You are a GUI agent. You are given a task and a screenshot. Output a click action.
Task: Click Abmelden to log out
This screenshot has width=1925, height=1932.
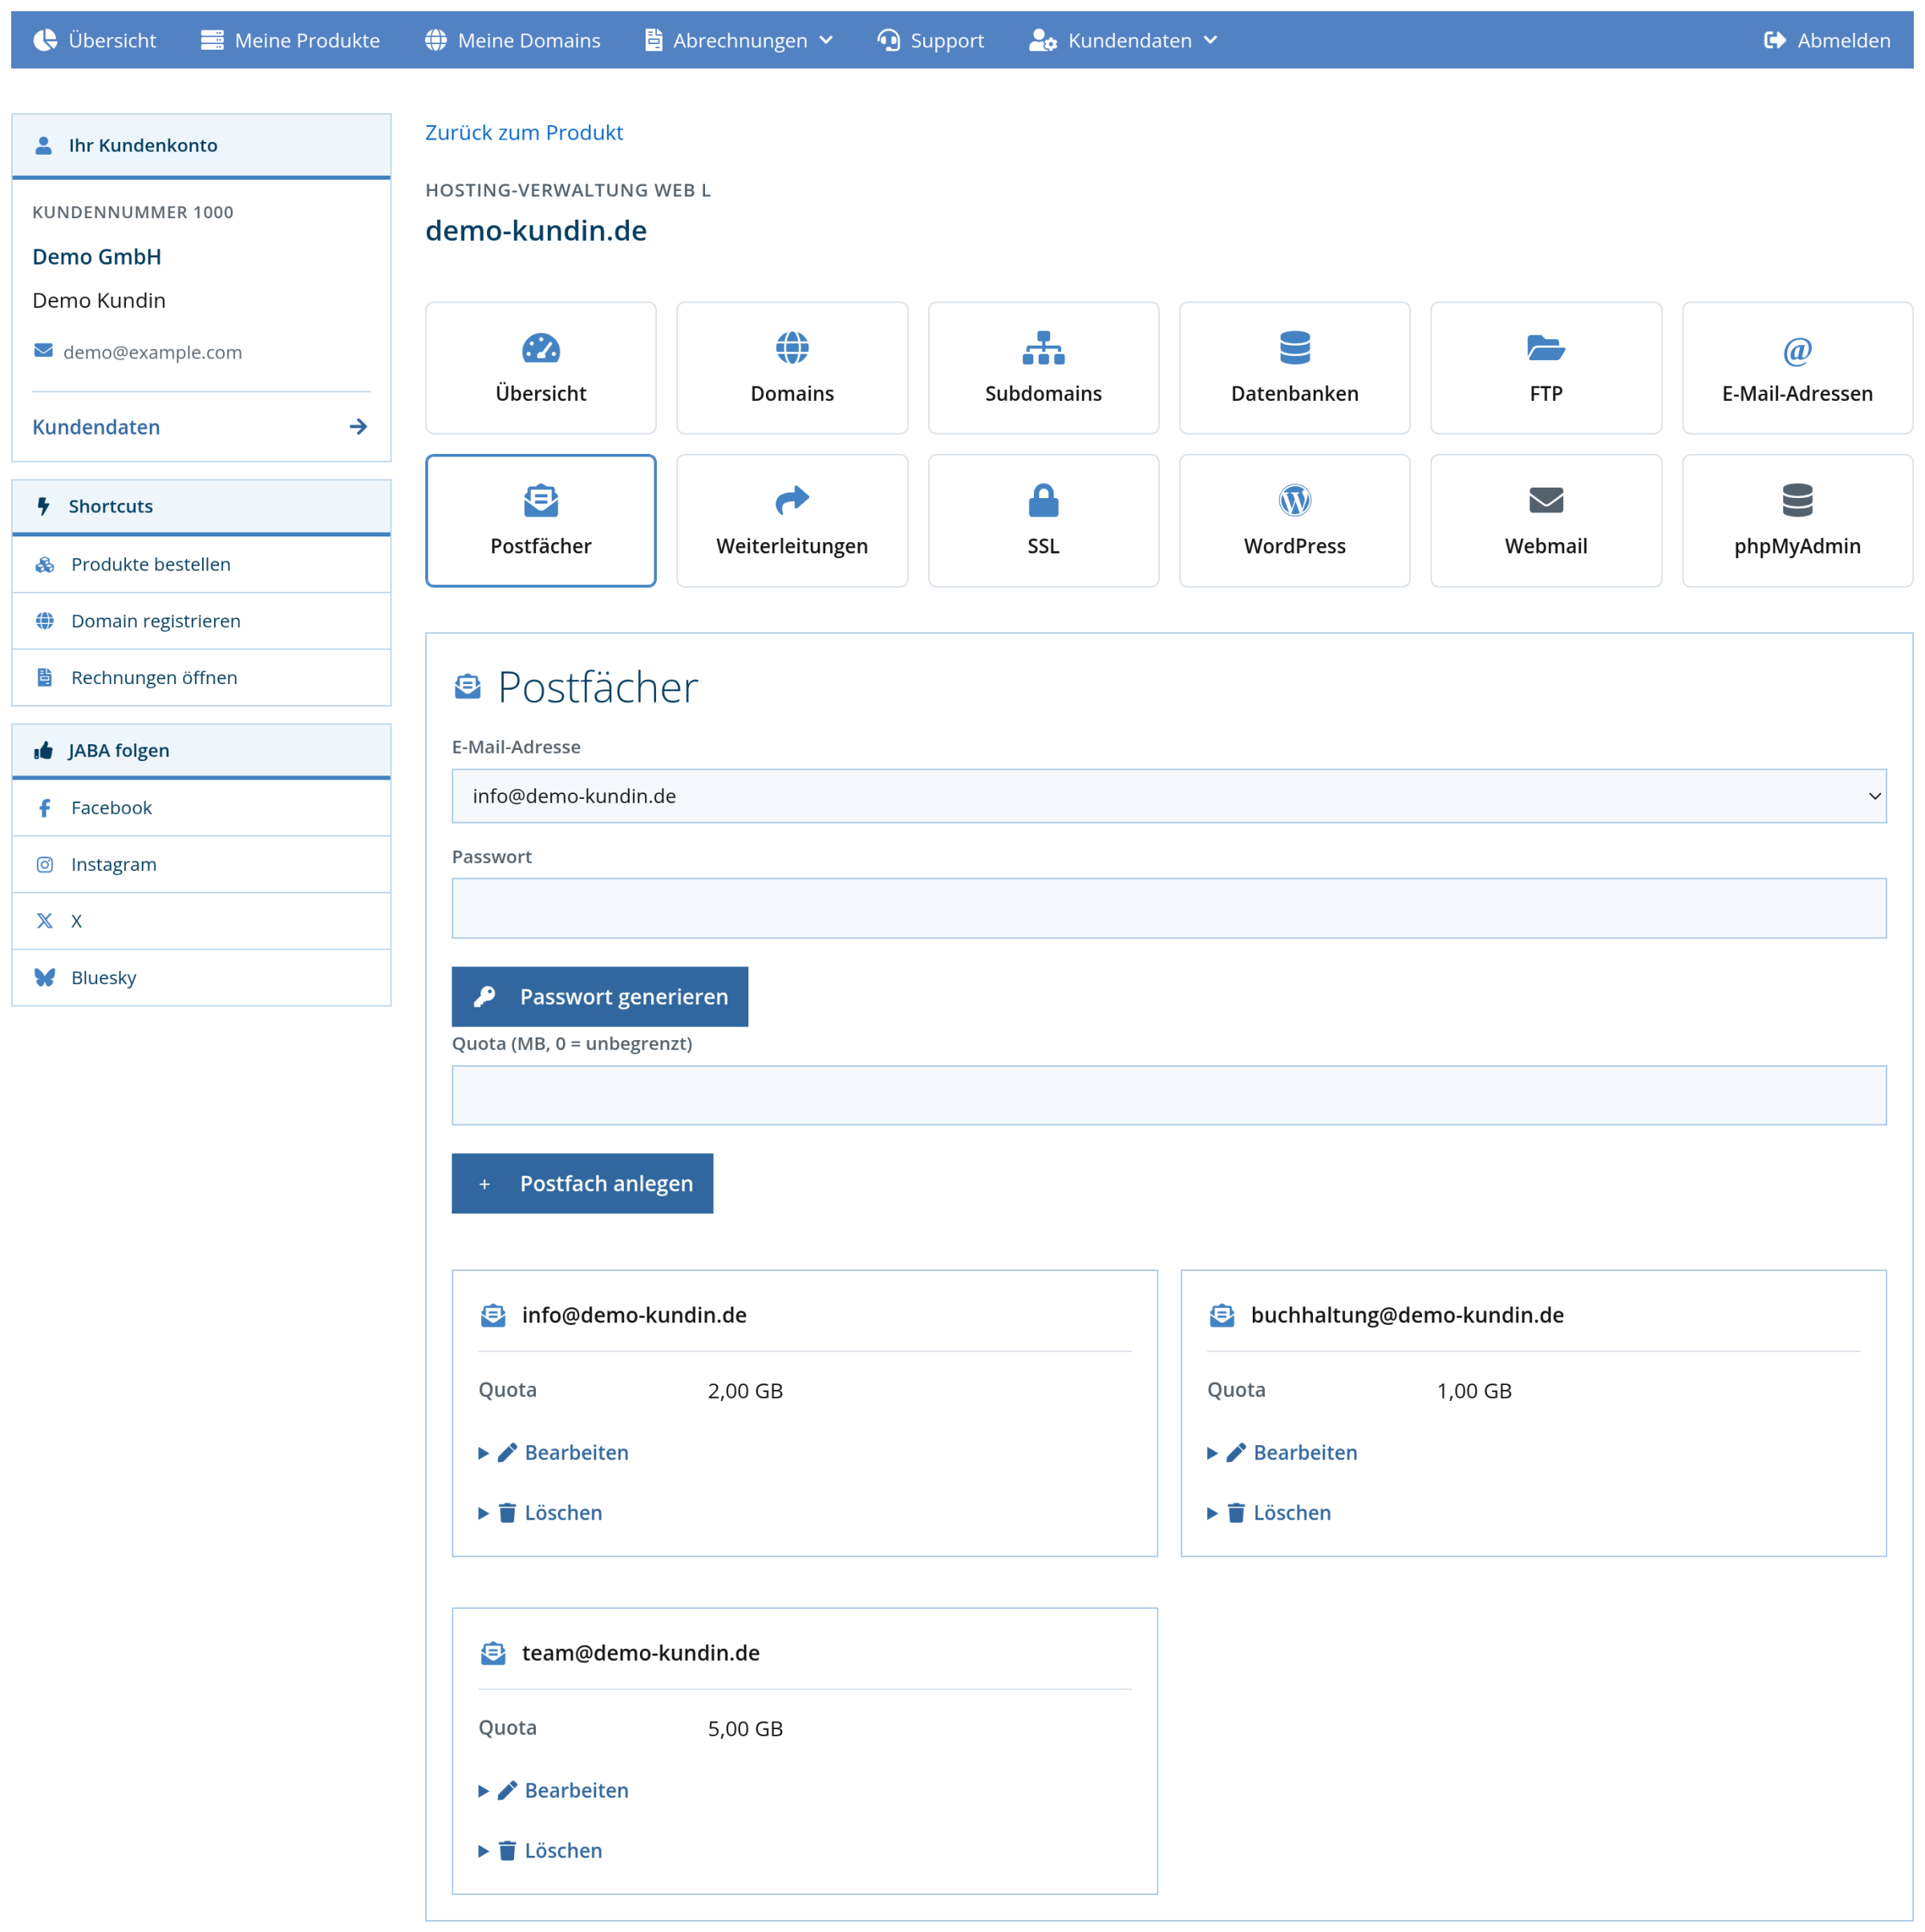(x=1826, y=40)
